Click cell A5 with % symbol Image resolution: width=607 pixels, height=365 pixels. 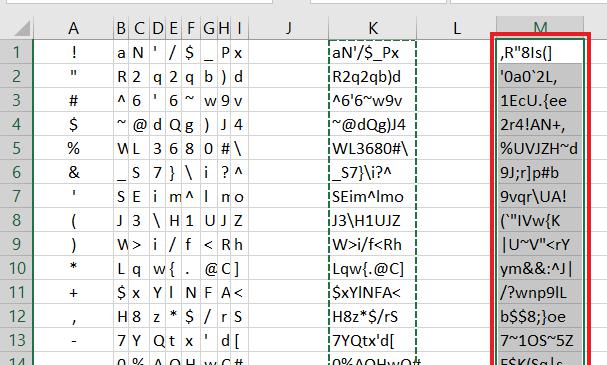[x=74, y=148]
